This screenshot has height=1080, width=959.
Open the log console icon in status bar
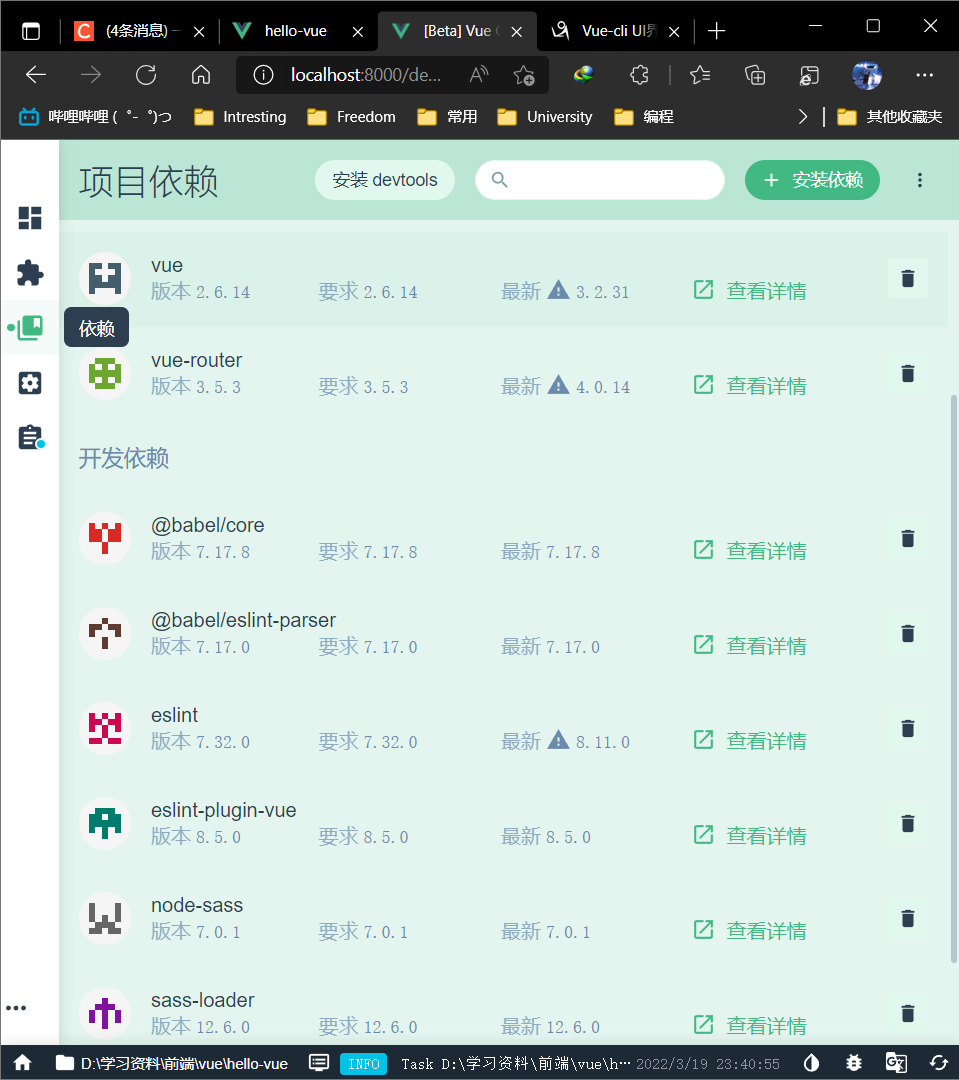(319, 1063)
